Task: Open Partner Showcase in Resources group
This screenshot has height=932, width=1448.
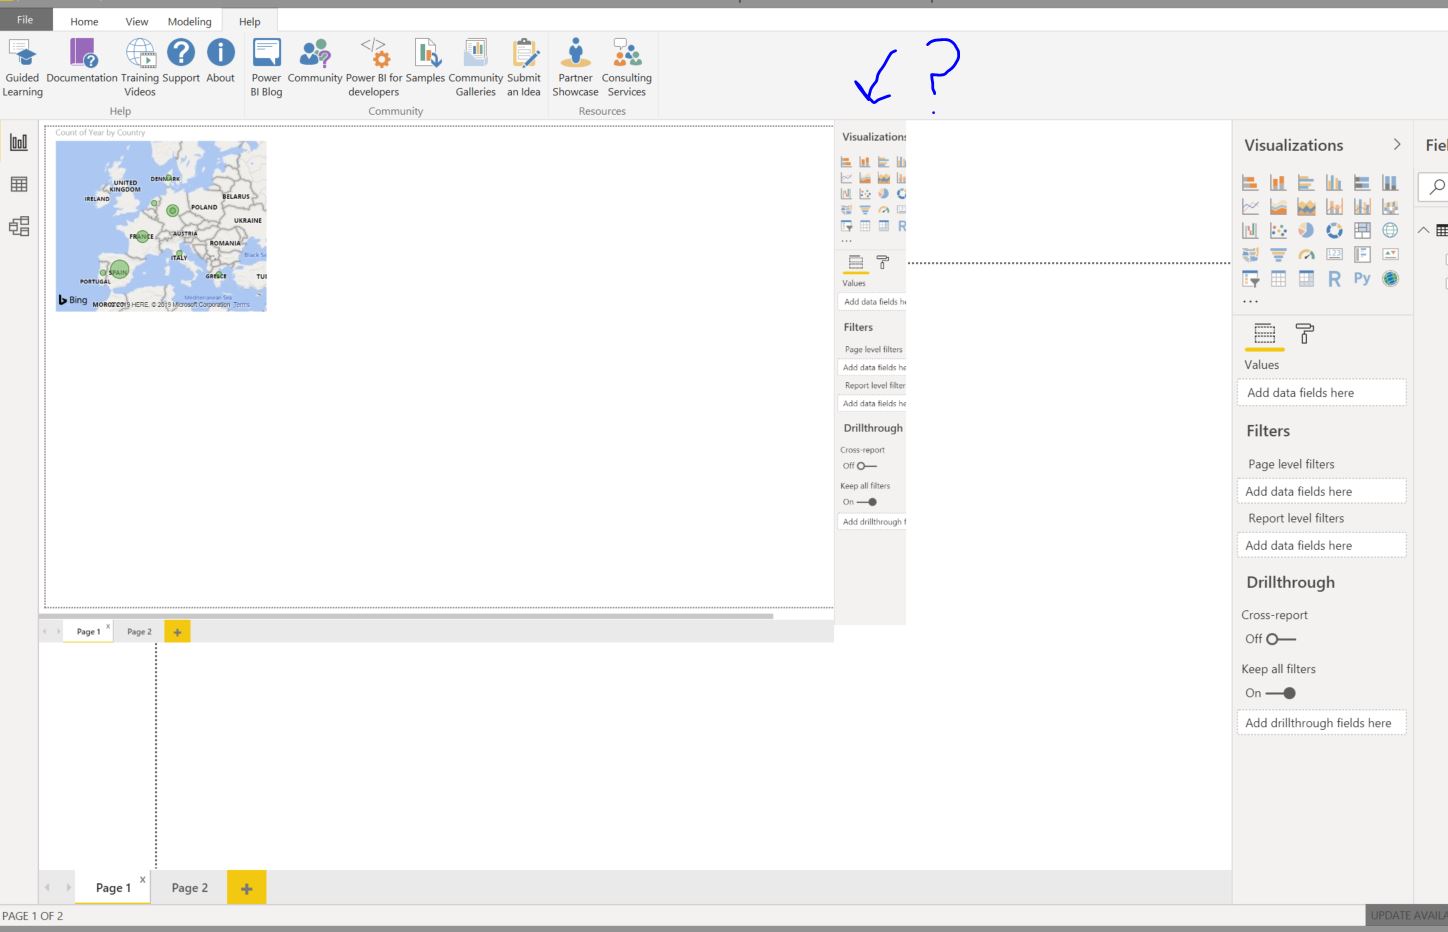Action: click(575, 68)
